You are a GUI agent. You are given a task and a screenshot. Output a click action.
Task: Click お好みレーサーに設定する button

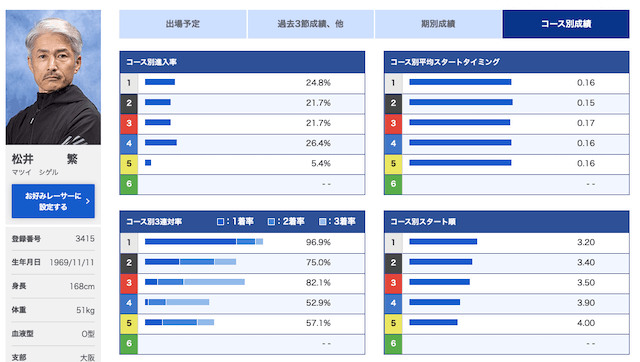coord(53,201)
